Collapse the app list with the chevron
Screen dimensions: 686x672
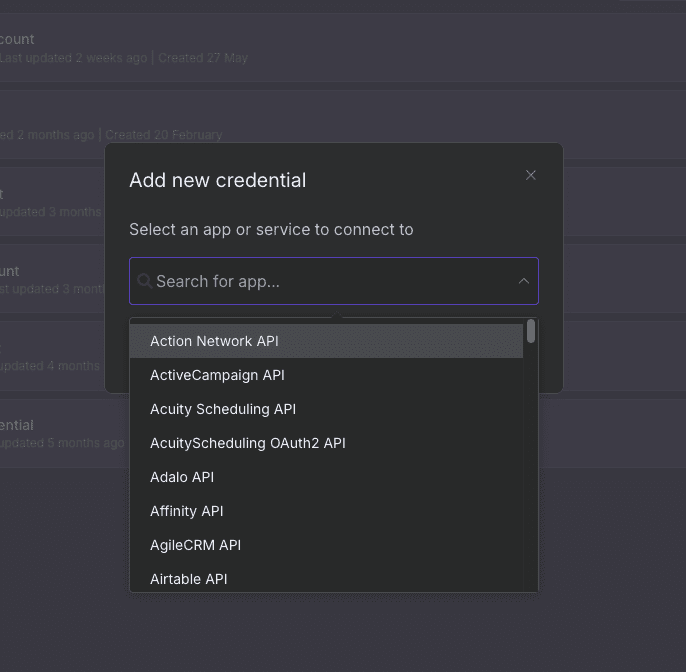click(523, 281)
